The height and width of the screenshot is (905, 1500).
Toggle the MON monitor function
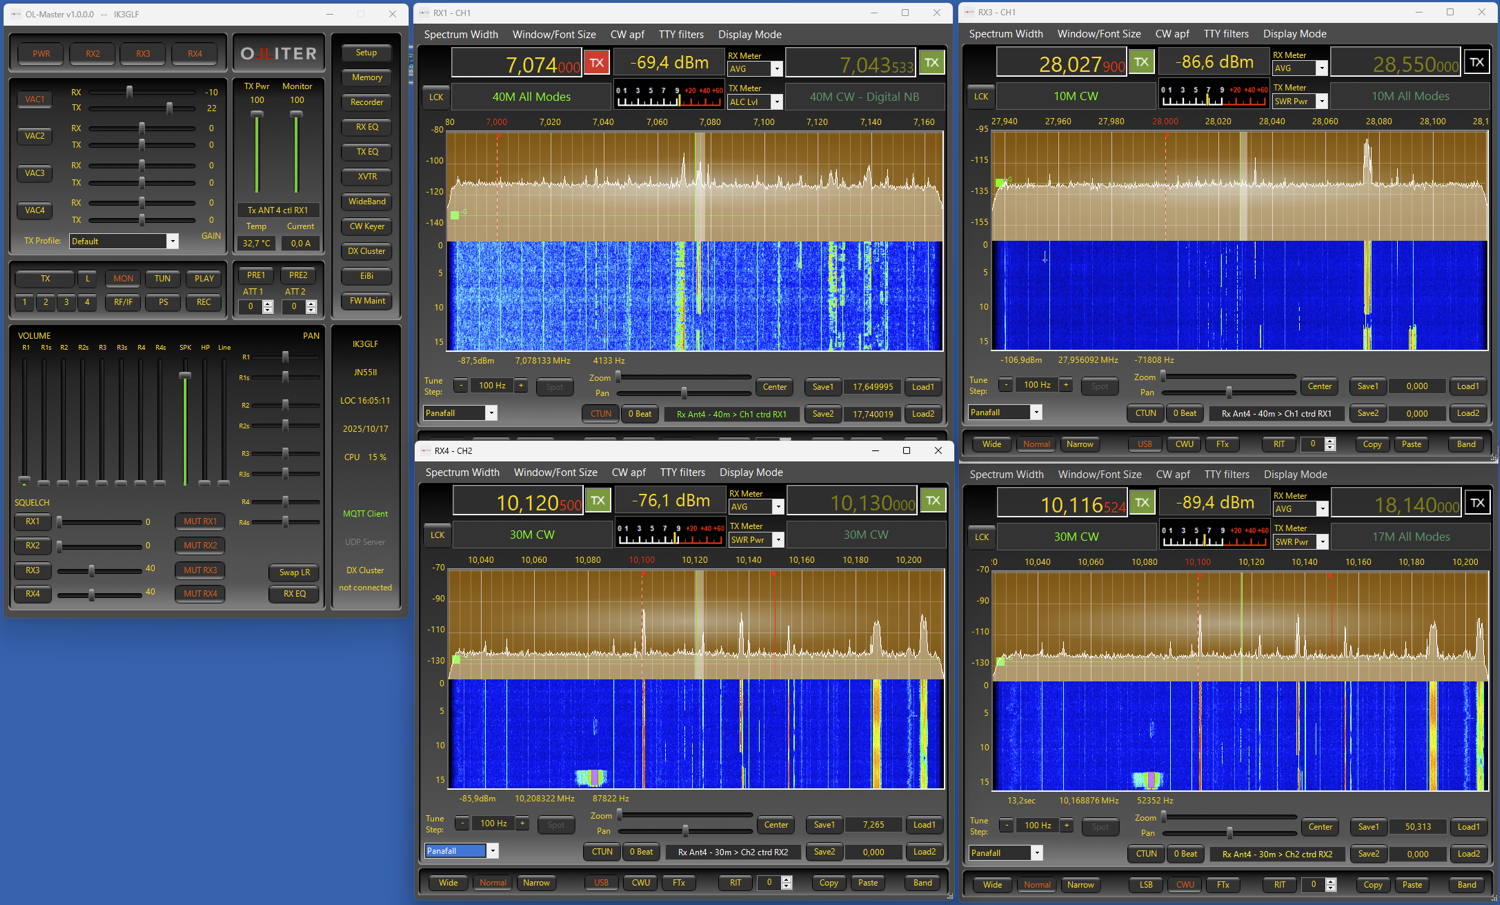(122, 278)
